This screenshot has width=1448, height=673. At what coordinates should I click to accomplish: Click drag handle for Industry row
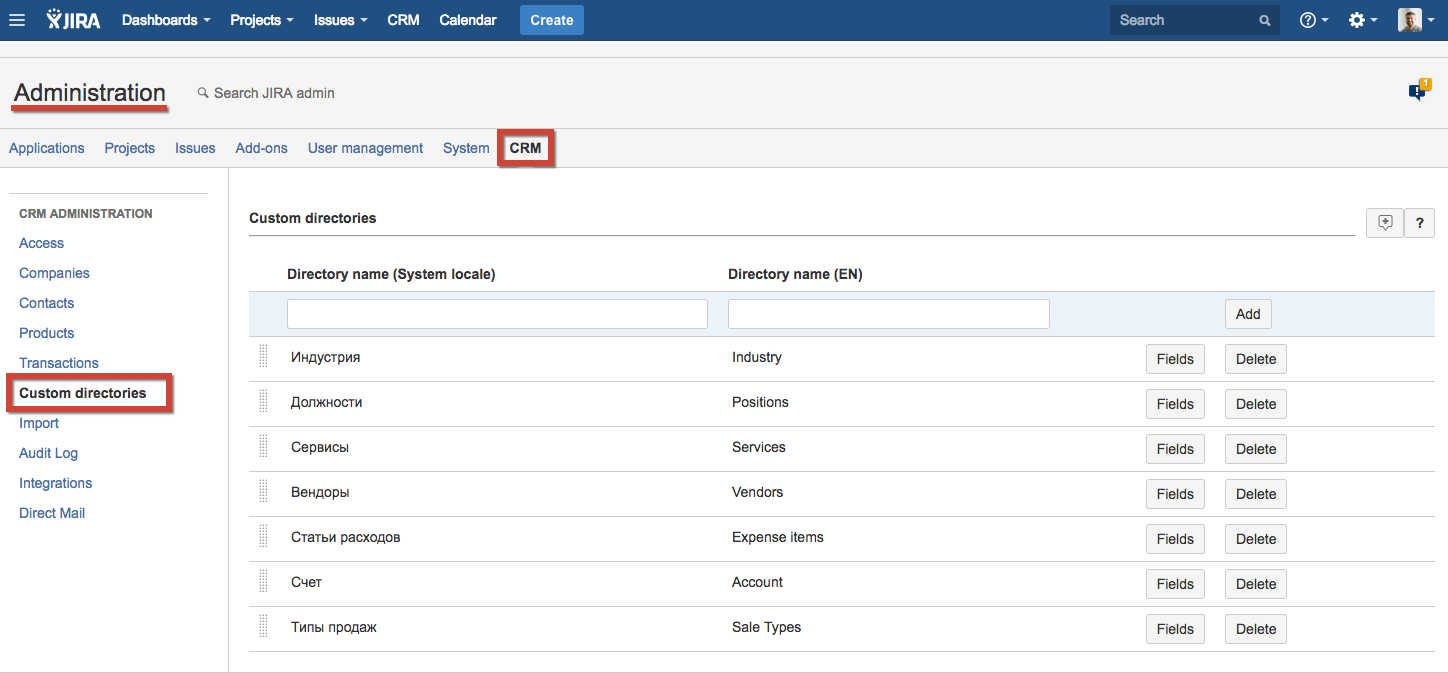tap(264, 357)
